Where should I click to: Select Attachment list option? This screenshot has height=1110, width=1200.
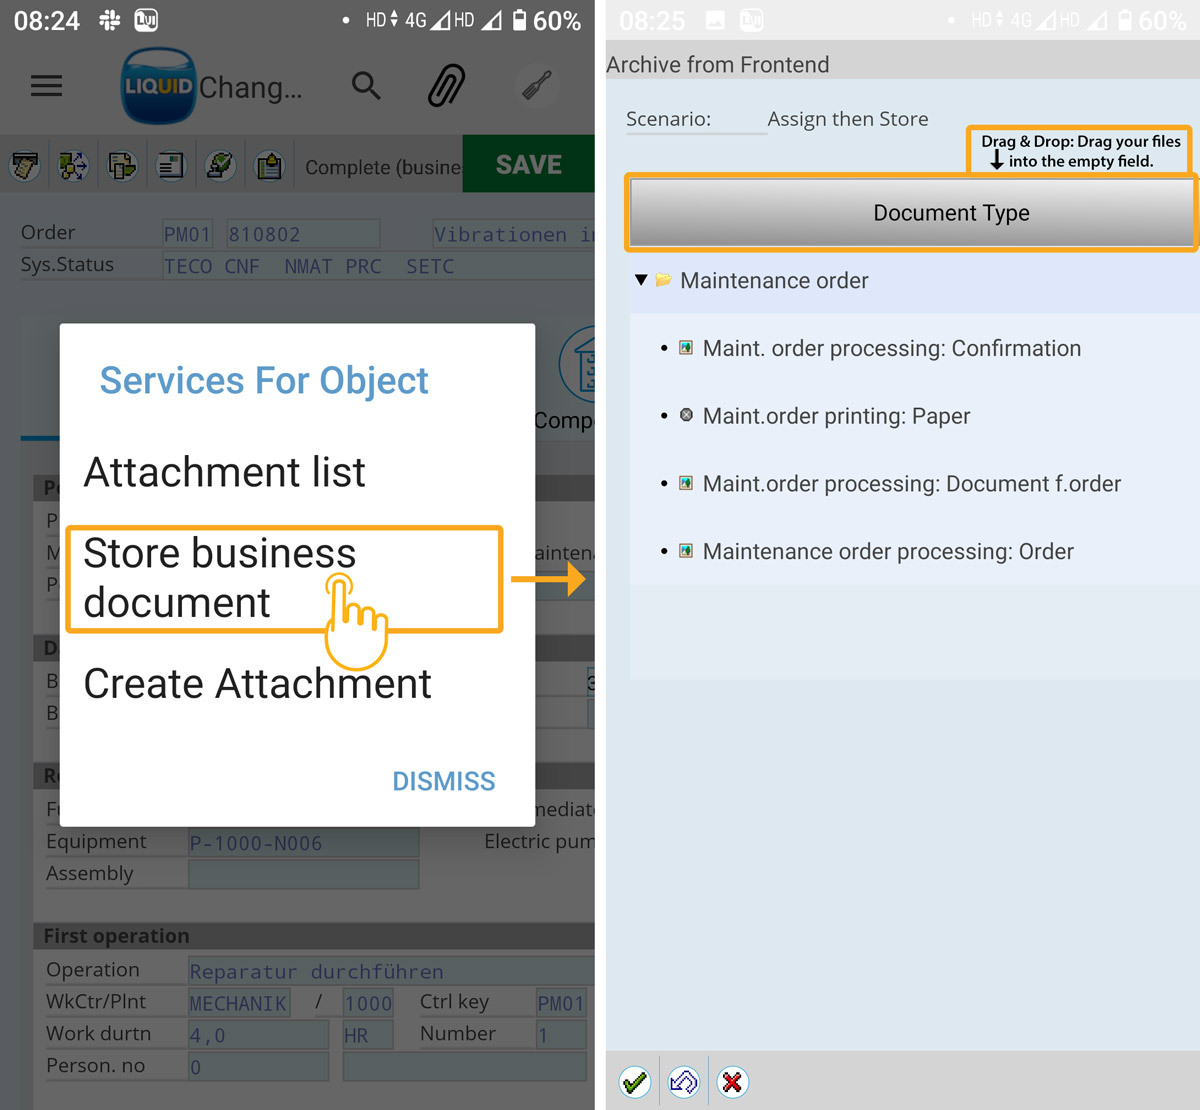coord(225,472)
